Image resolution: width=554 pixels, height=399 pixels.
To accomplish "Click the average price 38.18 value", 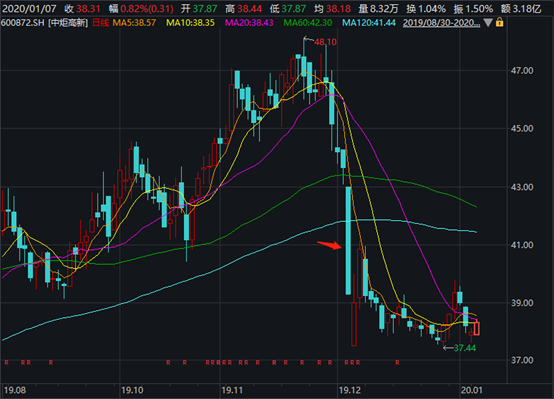I will click(338, 8).
